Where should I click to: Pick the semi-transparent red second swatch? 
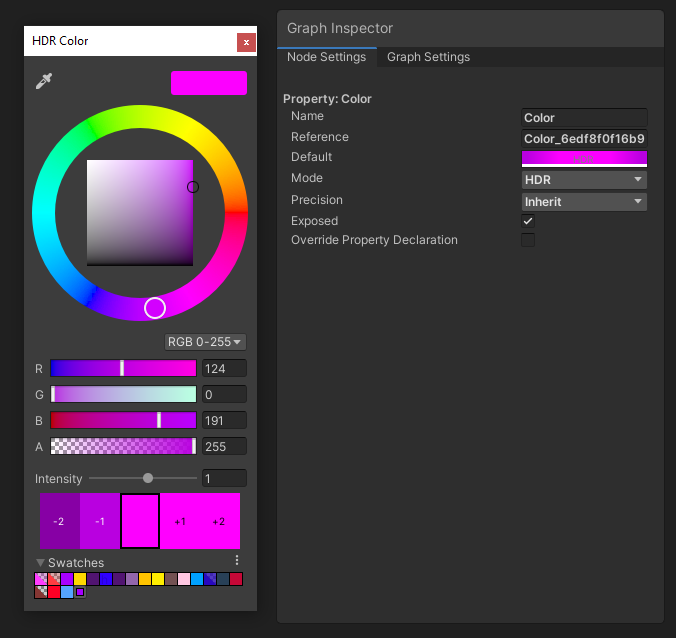54,579
